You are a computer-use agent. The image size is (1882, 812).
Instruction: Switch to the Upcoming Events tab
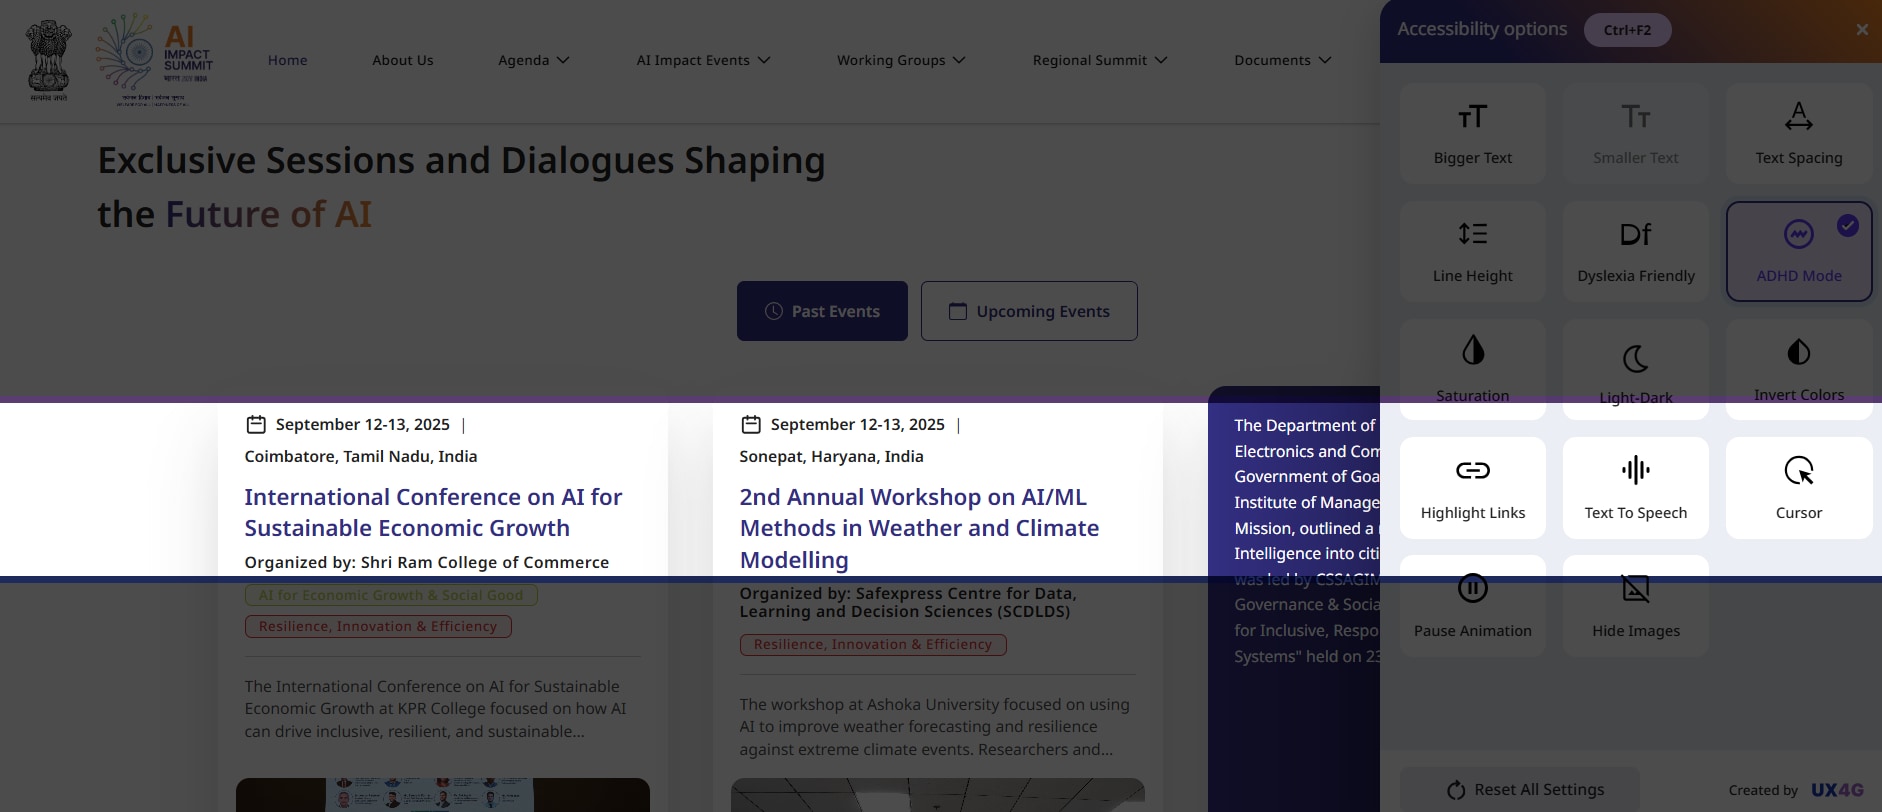coord(1029,311)
